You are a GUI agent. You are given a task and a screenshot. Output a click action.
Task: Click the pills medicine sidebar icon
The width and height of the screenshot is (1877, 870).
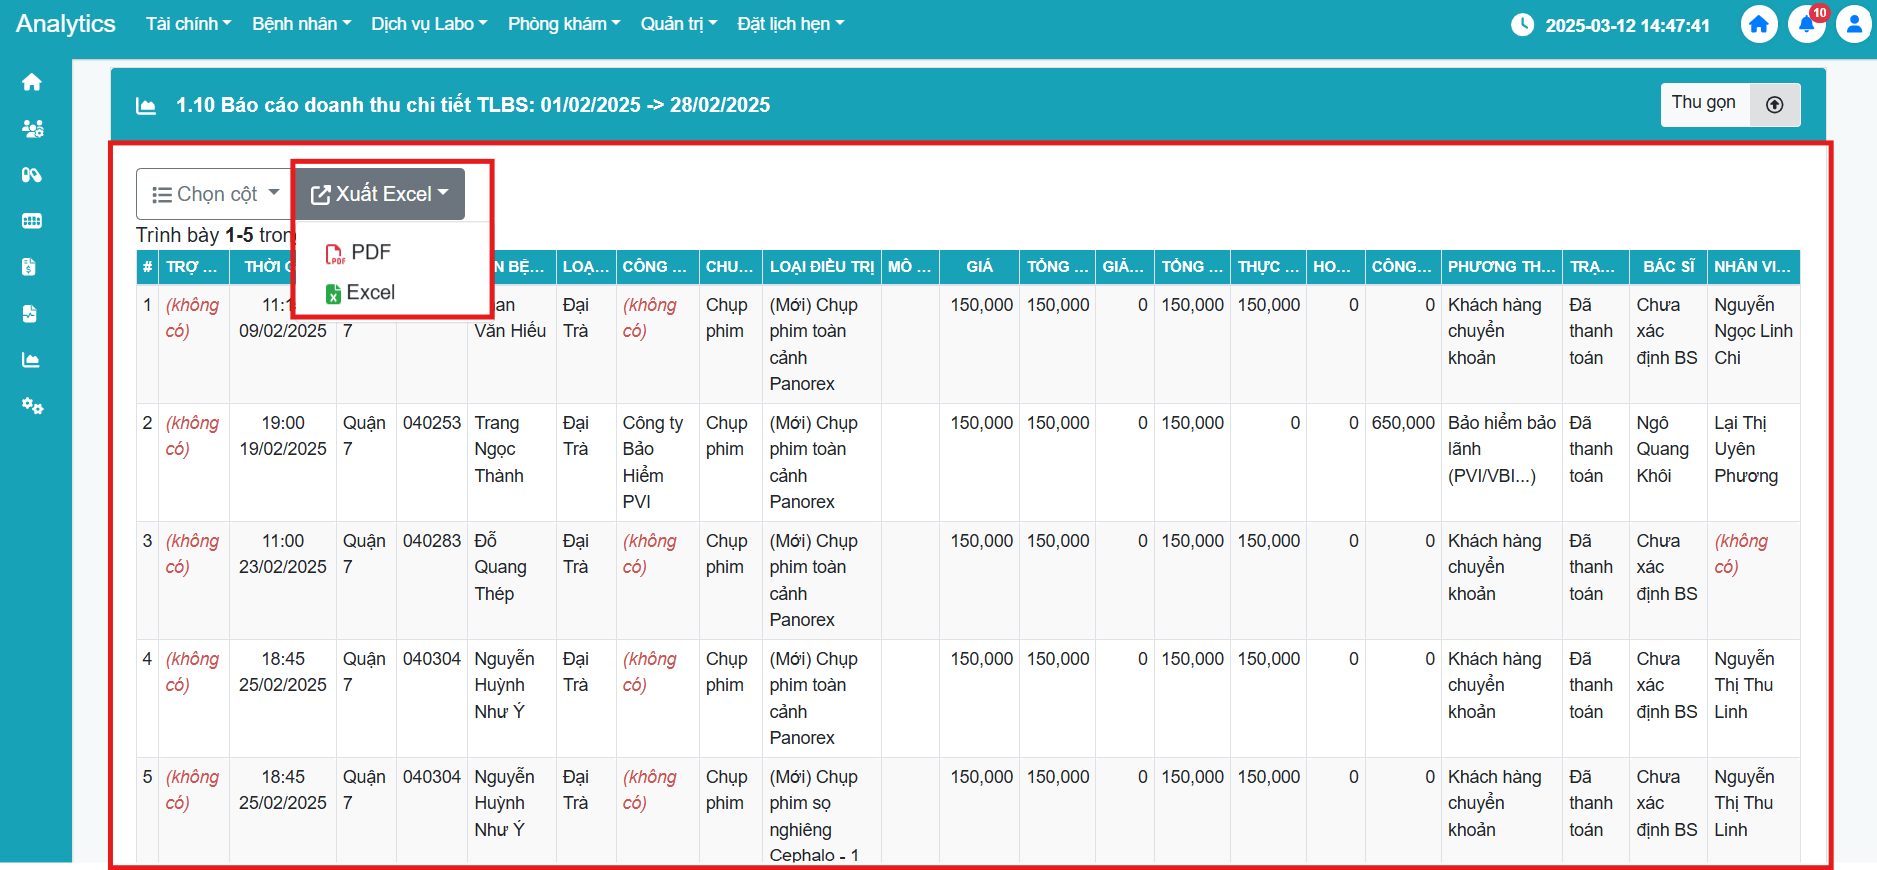tap(32, 175)
